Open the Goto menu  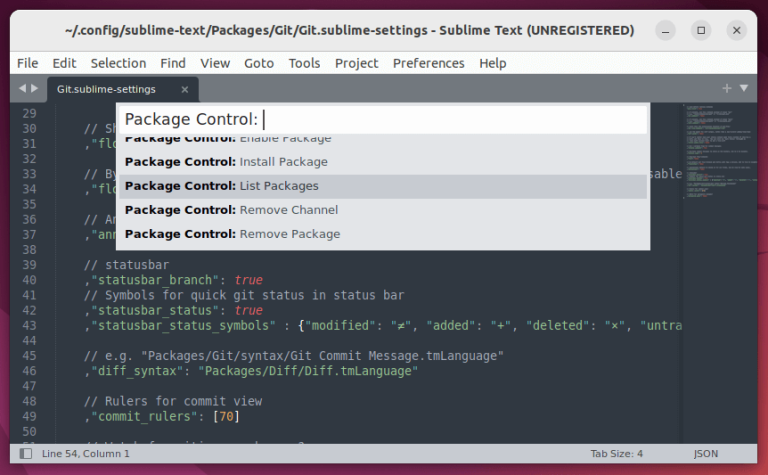point(259,63)
